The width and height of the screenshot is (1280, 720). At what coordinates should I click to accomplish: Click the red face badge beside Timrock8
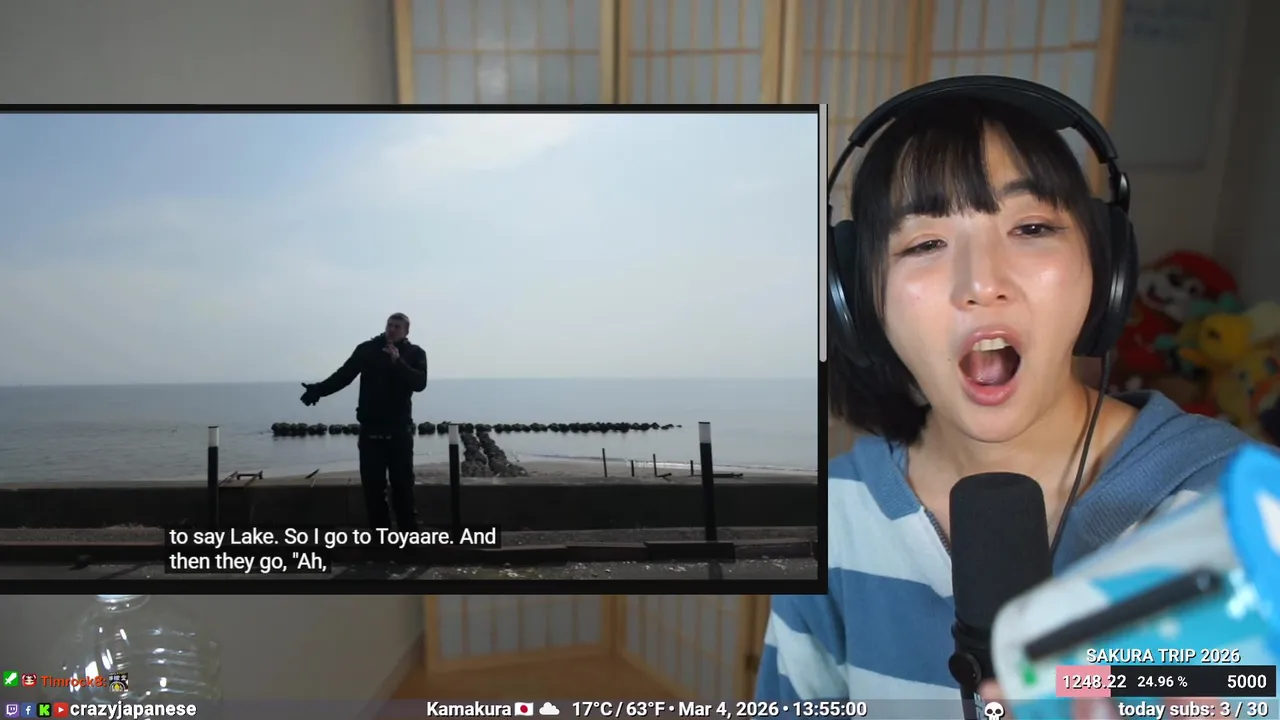29,680
